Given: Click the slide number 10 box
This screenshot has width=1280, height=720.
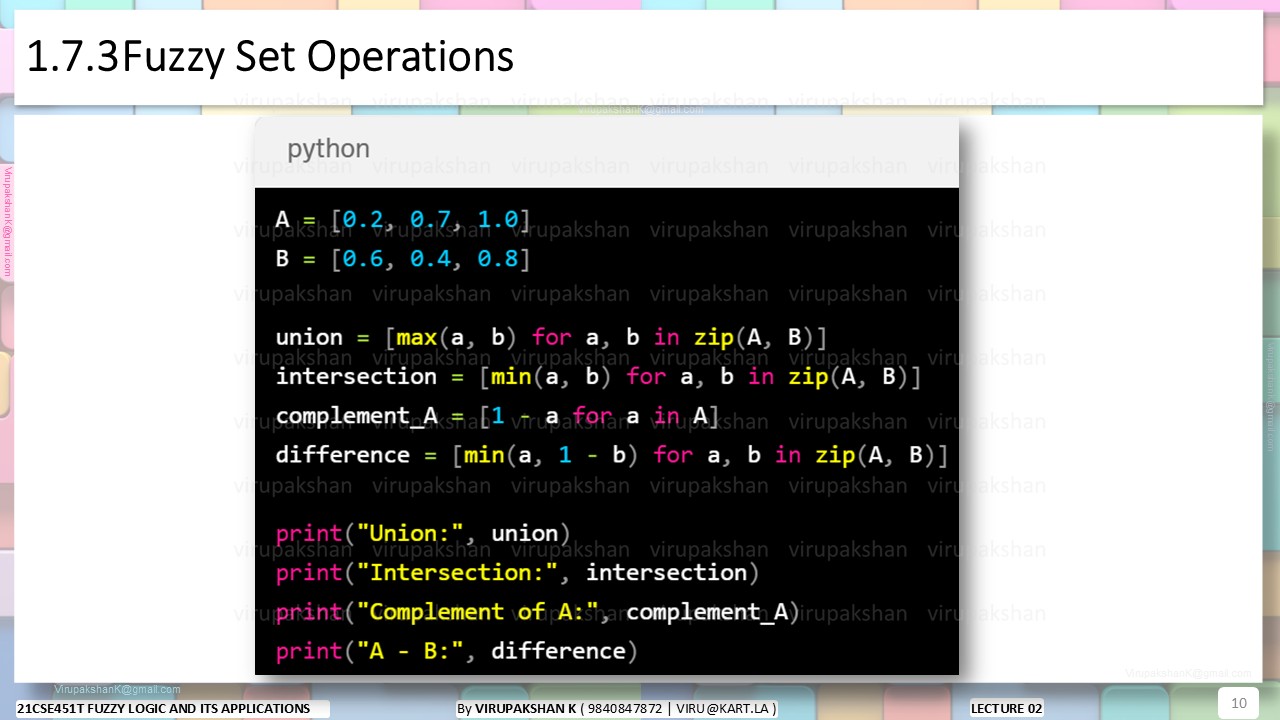Looking at the screenshot, I should [1238, 703].
